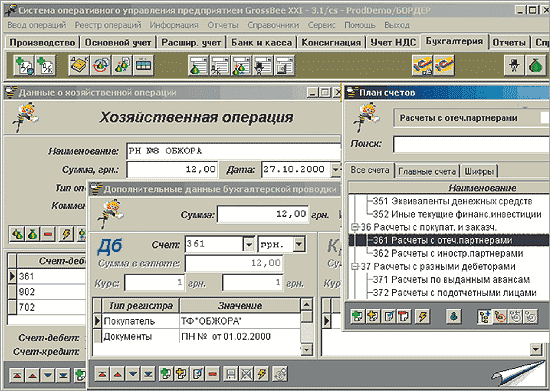The height and width of the screenshot is (391, 550).
Task: Open the грн. currency dropdown arrow
Action: (x=299, y=244)
